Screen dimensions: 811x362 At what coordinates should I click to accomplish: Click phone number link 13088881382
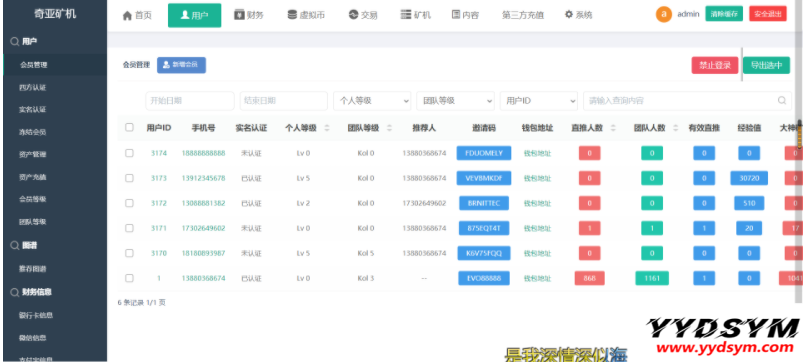point(203,203)
